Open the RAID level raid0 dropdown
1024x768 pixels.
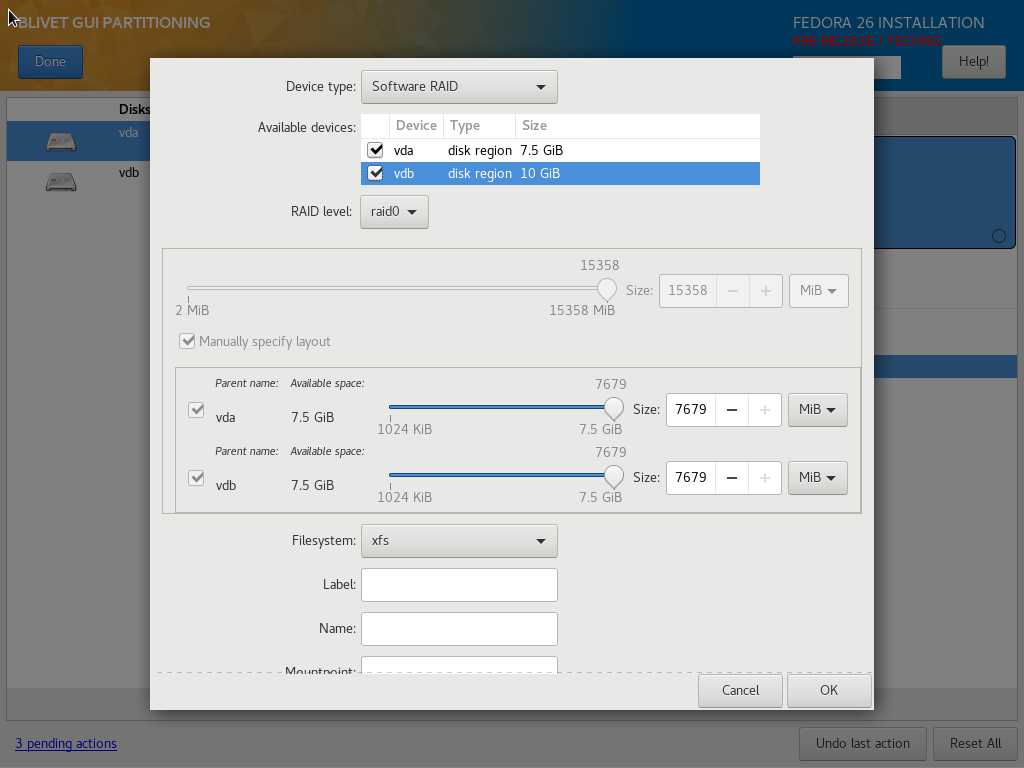394,212
